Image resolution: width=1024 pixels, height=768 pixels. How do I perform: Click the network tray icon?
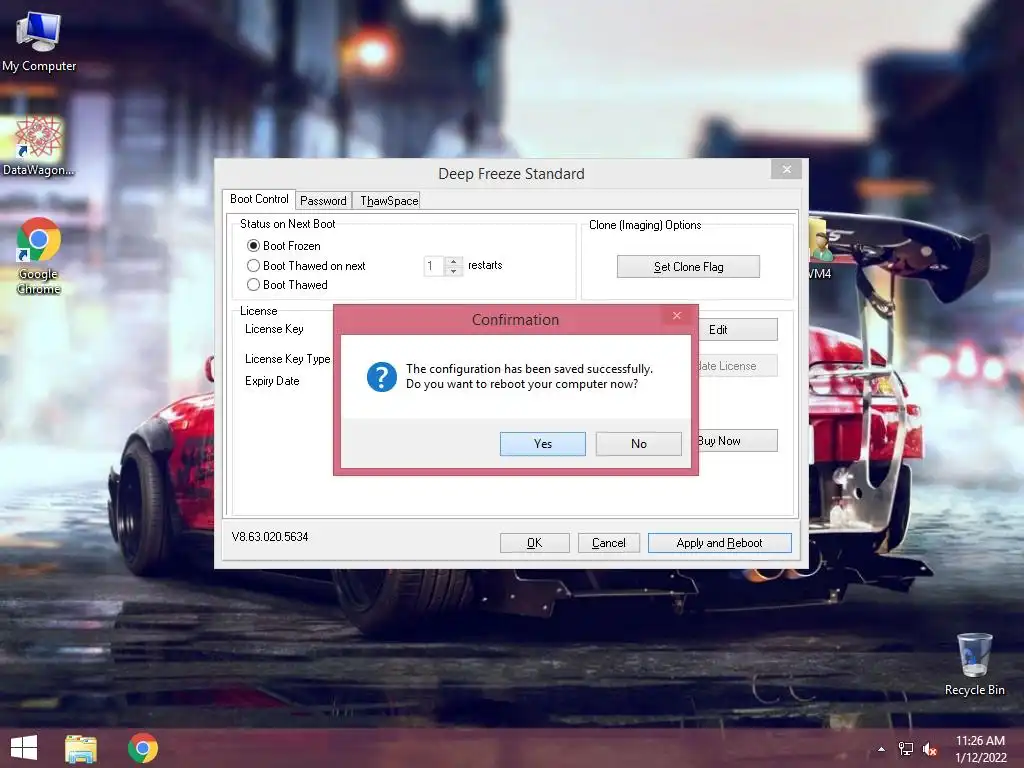click(x=906, y=749)
